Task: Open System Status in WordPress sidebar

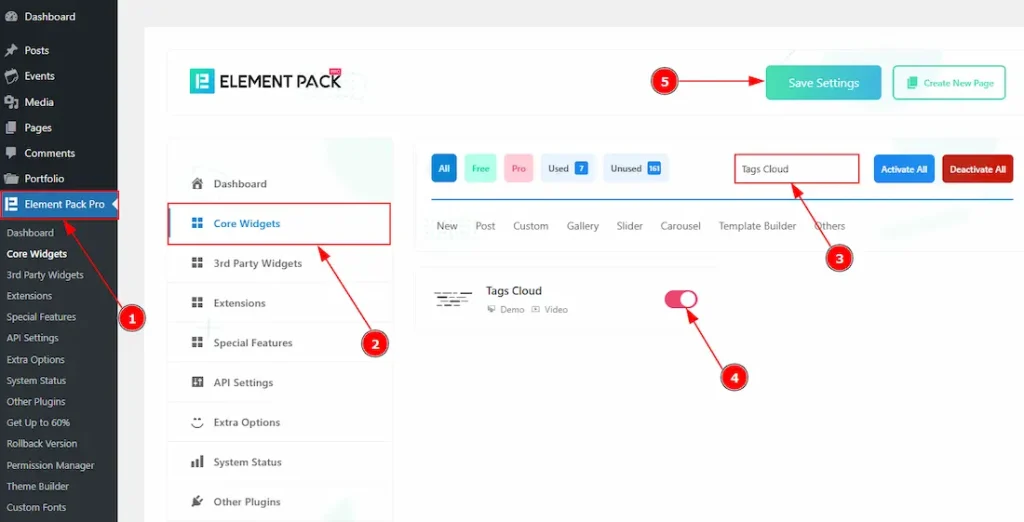Action: [x=36, y=380]
